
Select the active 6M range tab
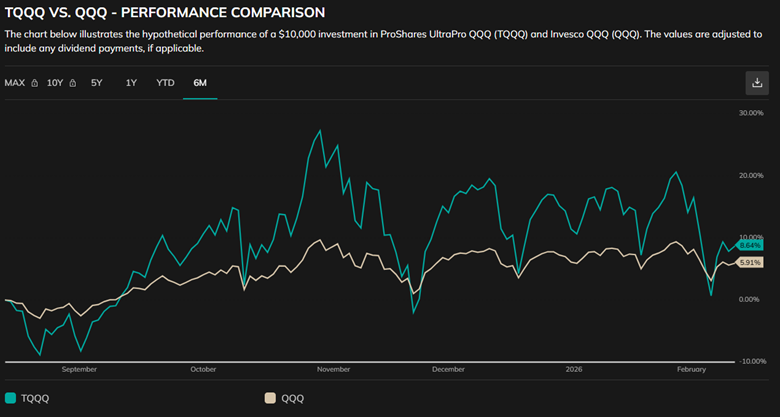(200, 83)
